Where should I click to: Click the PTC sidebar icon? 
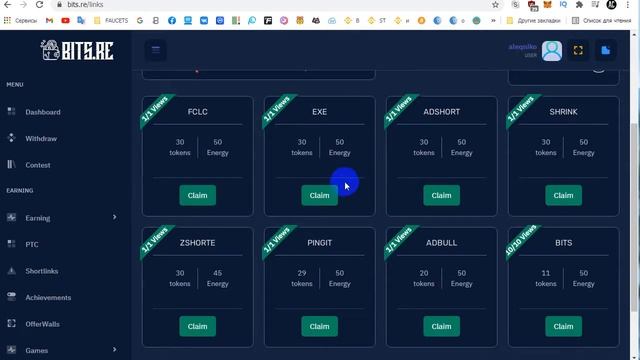click(11, 244)
